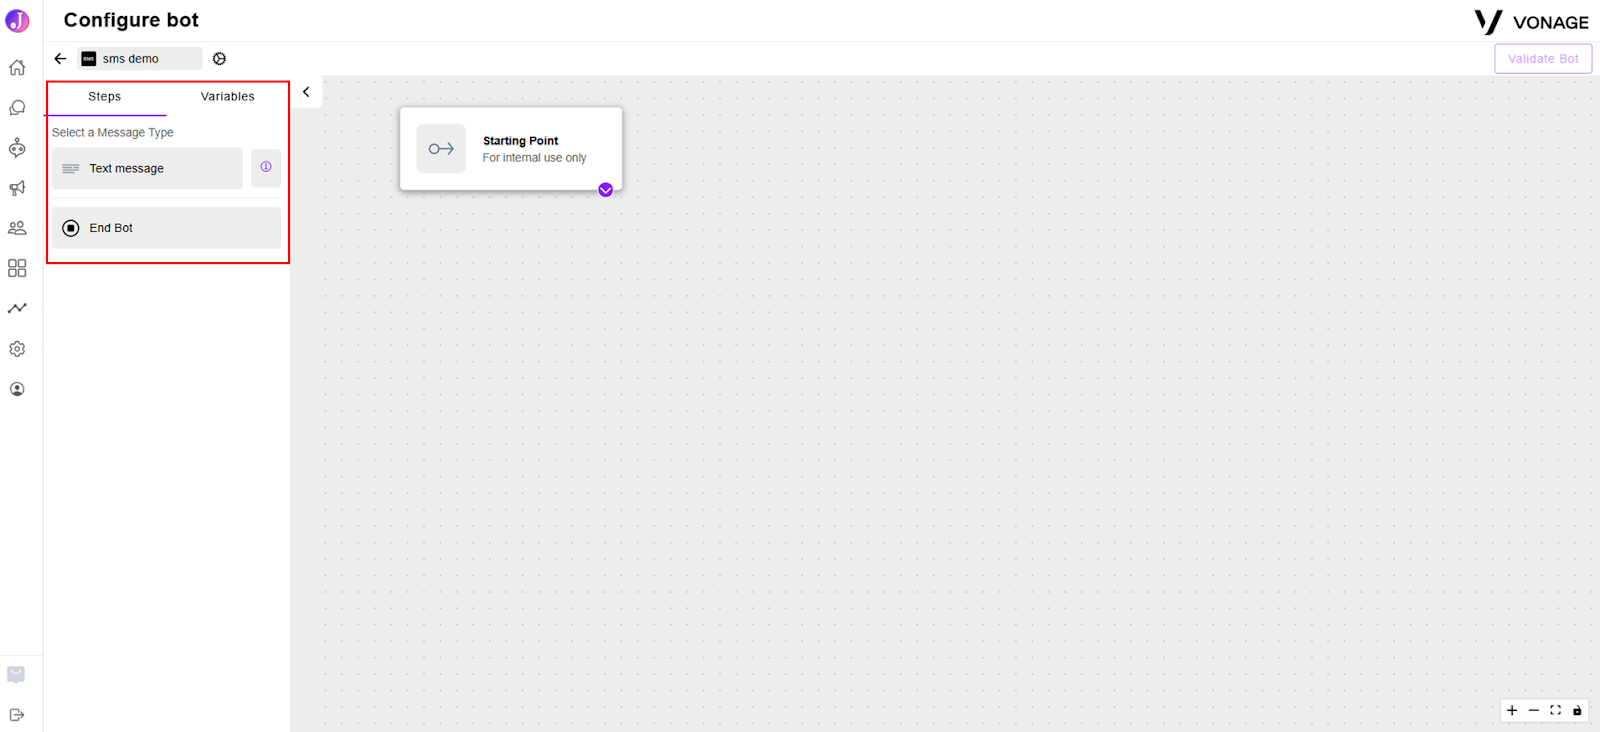Open the contacts people icon
This screenshot has width=1600, height=732.
(x=17, y=228)
